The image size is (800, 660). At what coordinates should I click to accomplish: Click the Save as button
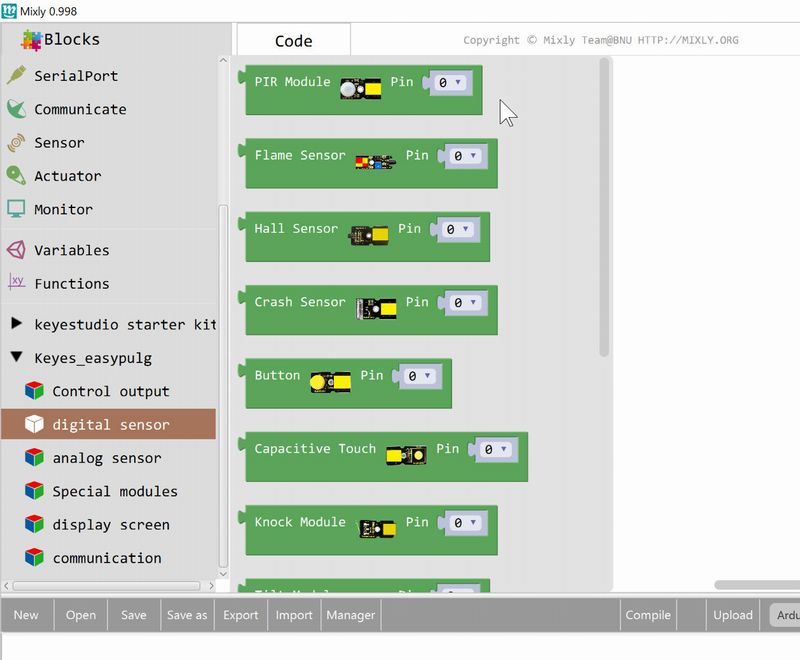tap(187, 615)
